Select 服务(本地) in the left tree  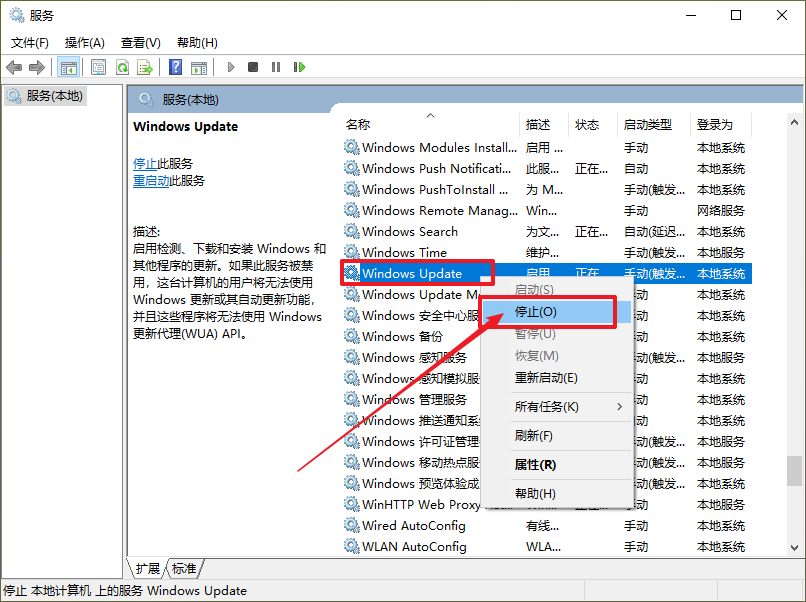55,96
